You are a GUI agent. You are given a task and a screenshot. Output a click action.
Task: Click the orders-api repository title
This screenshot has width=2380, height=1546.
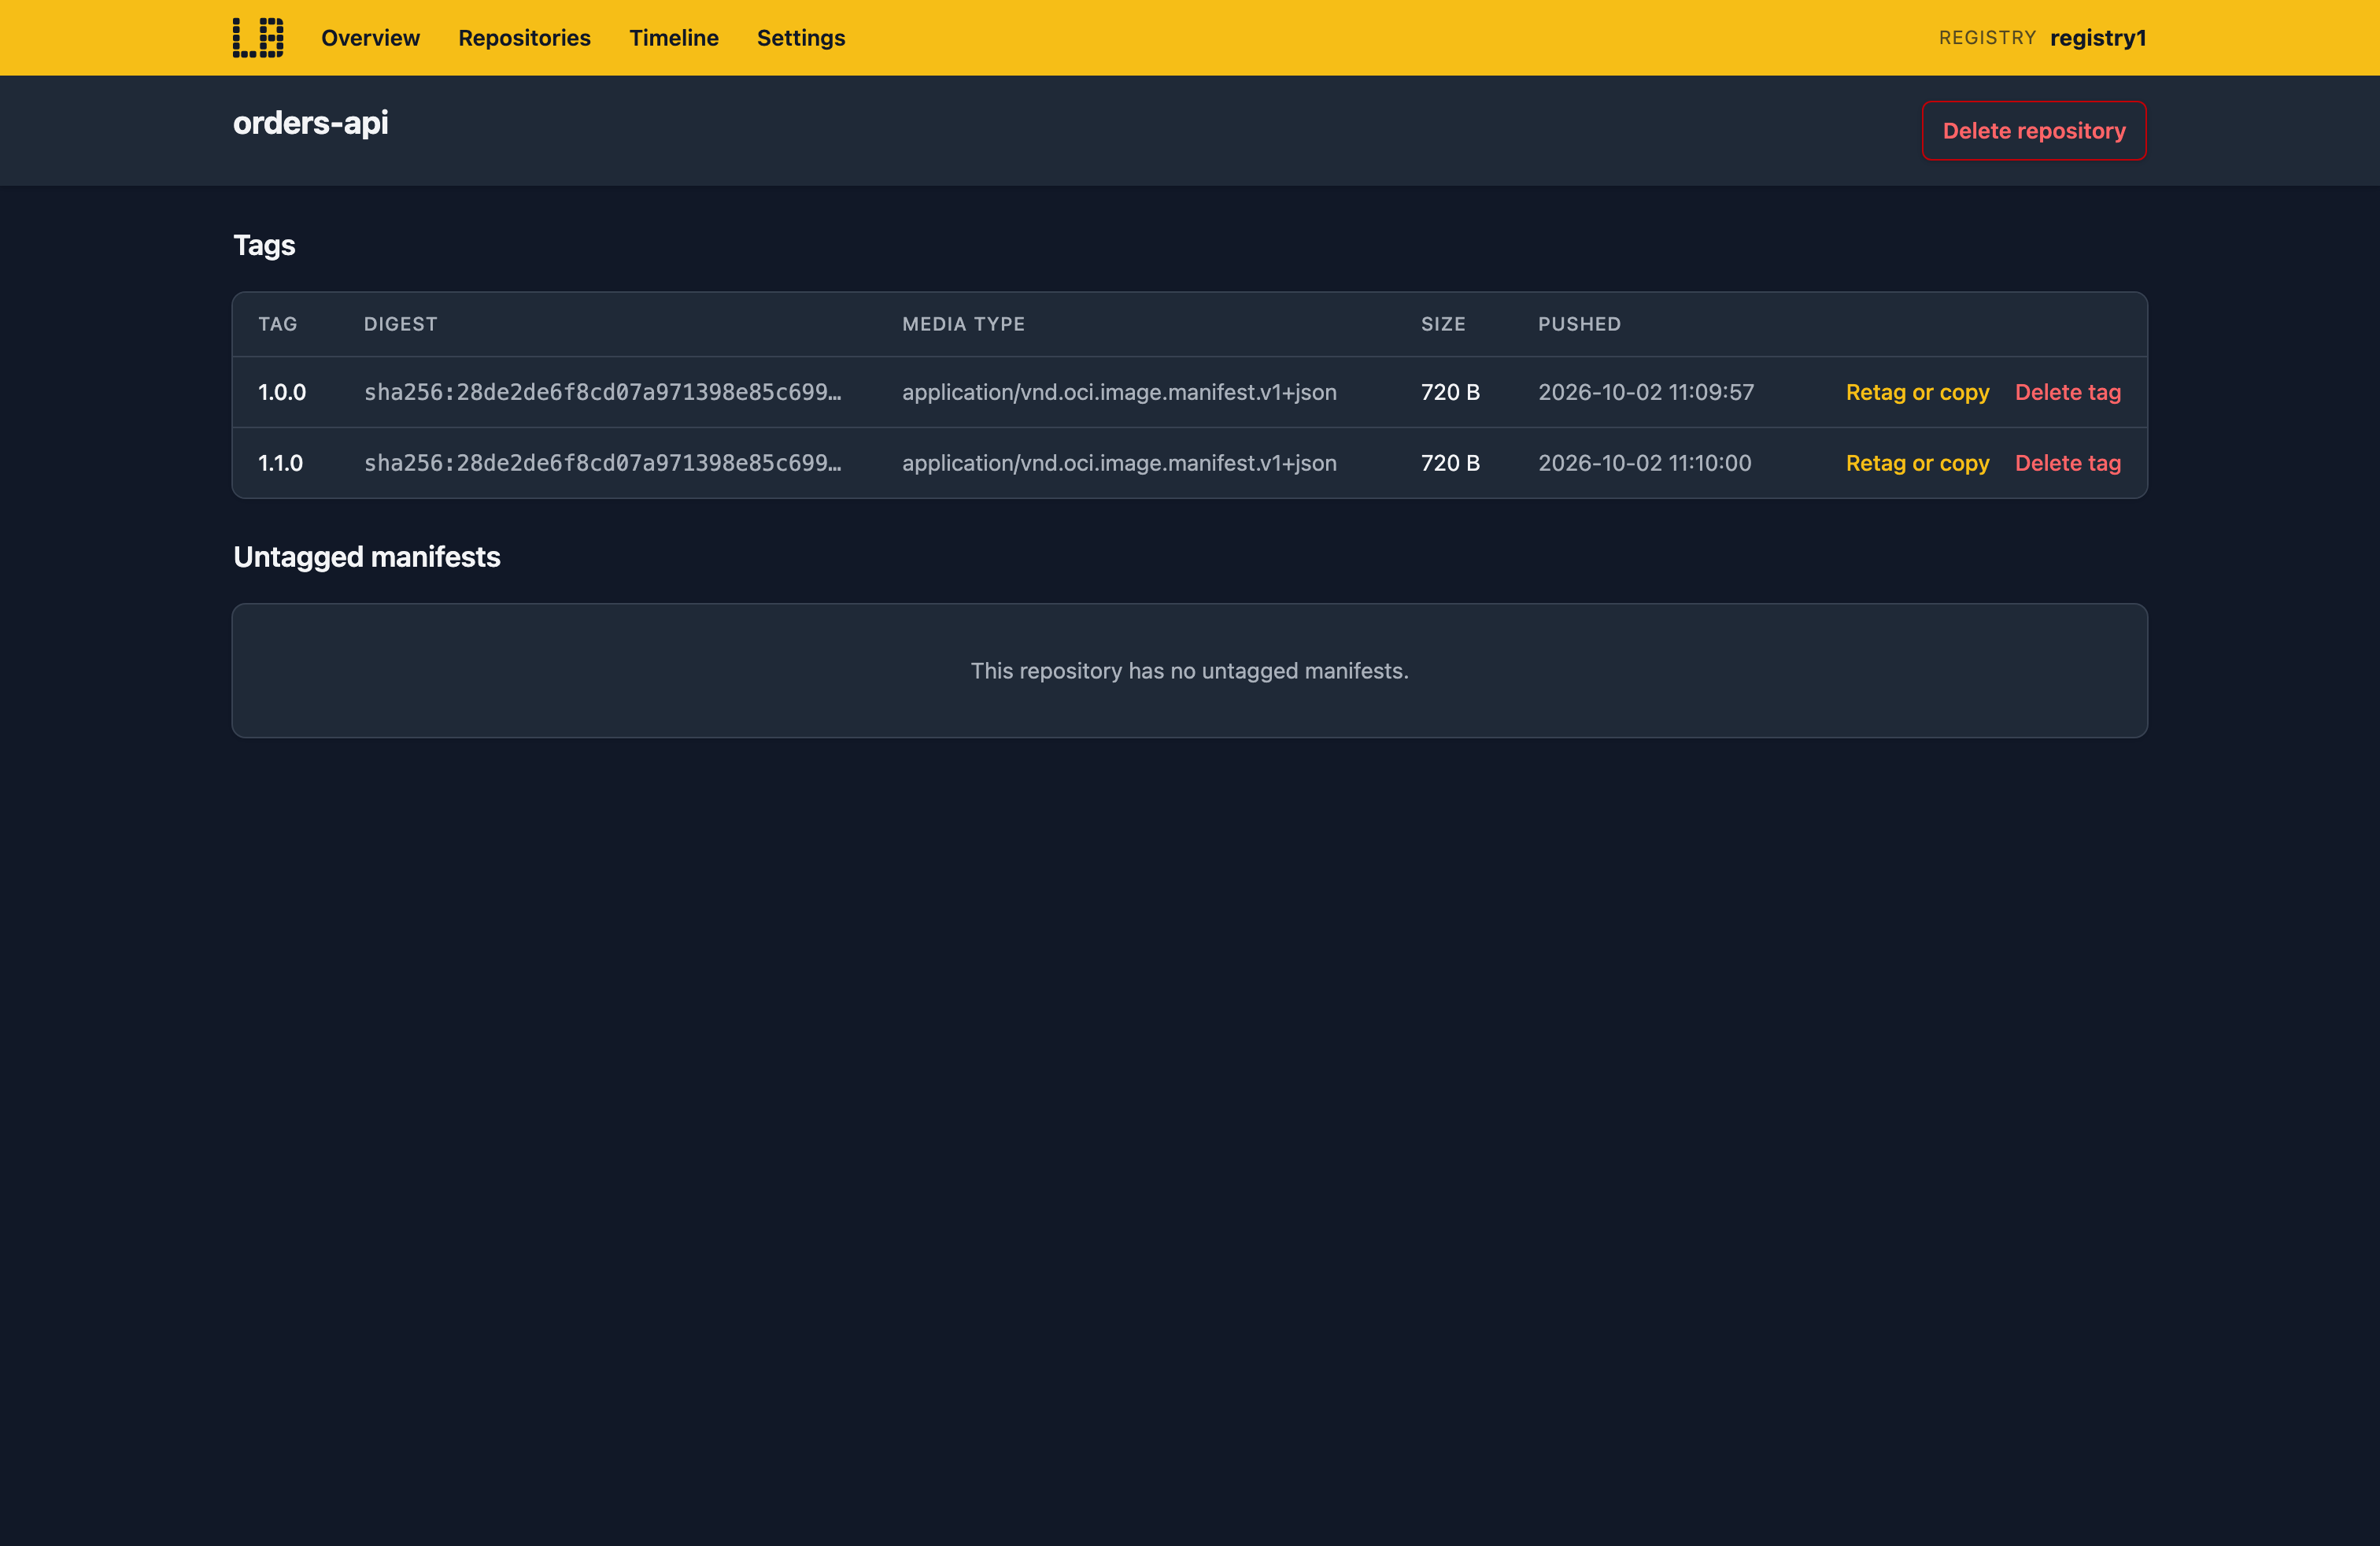pos(311,123)
